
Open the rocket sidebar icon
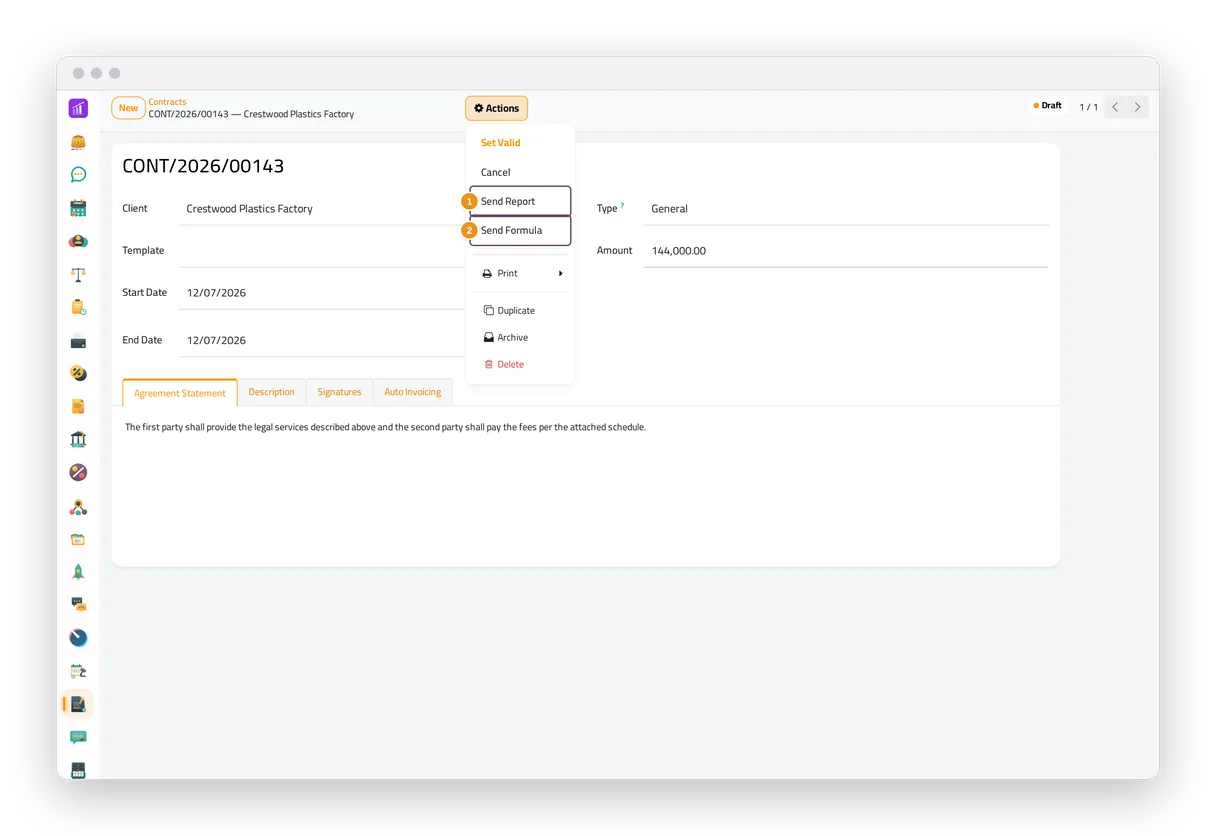coord(78,572)
